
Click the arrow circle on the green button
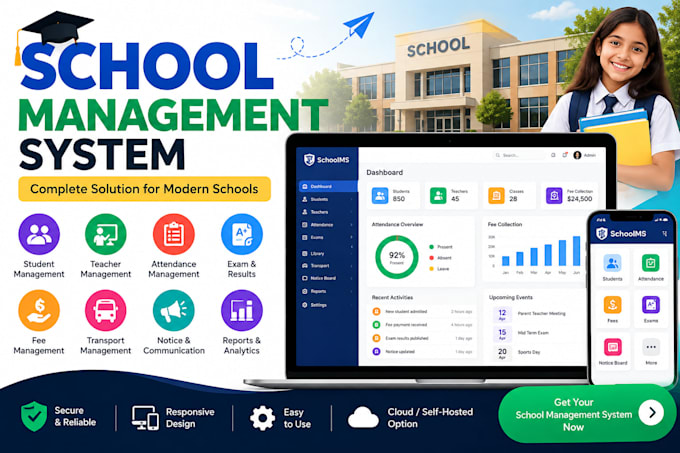pos(651,413)
